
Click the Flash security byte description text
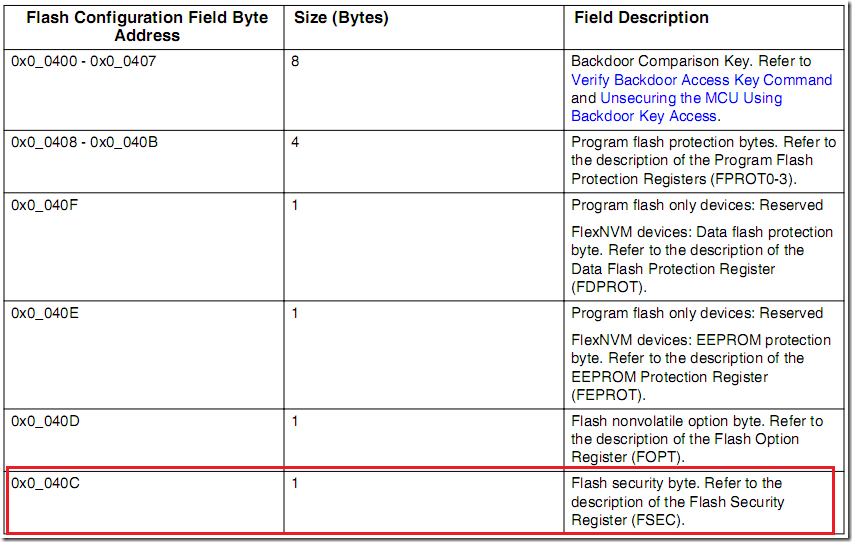point(677,501)
